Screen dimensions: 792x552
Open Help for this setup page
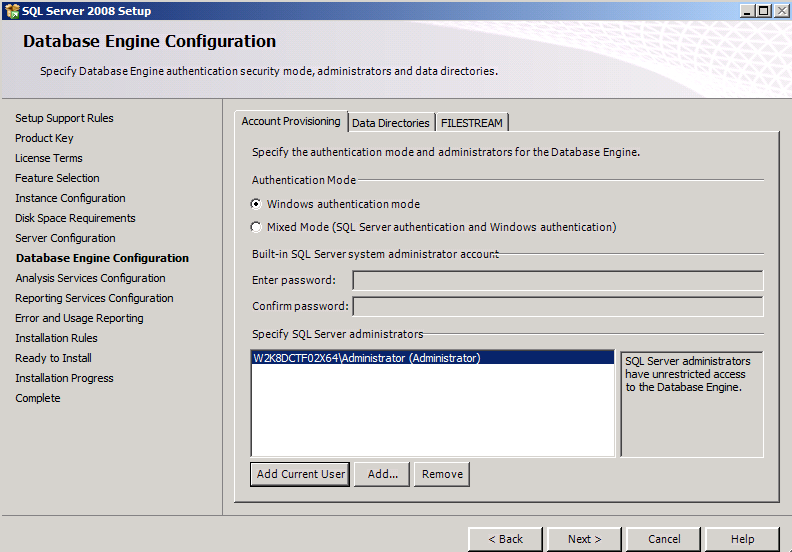coord(742,539)
